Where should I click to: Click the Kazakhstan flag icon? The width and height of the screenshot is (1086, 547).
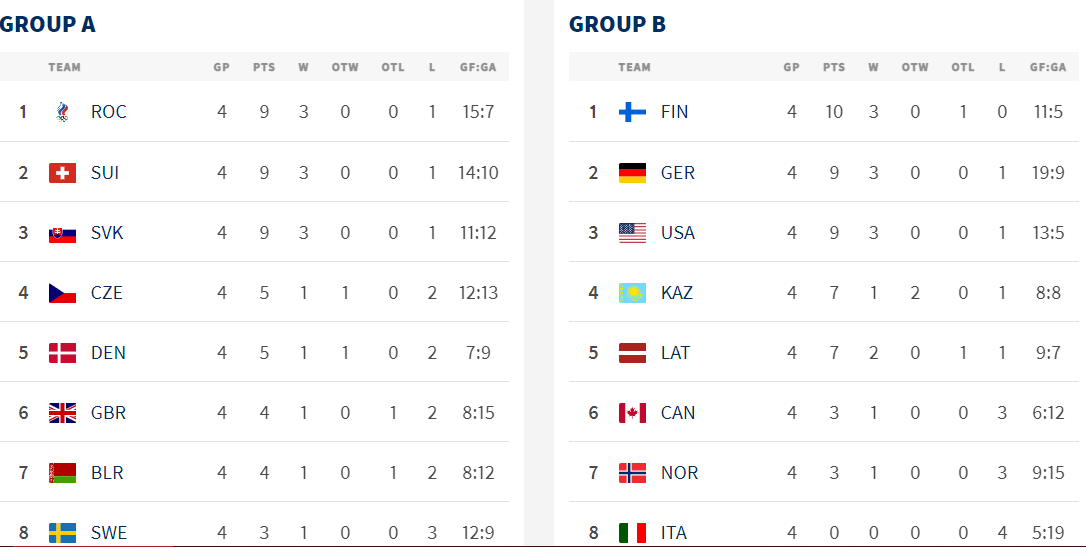pos(632,293)
